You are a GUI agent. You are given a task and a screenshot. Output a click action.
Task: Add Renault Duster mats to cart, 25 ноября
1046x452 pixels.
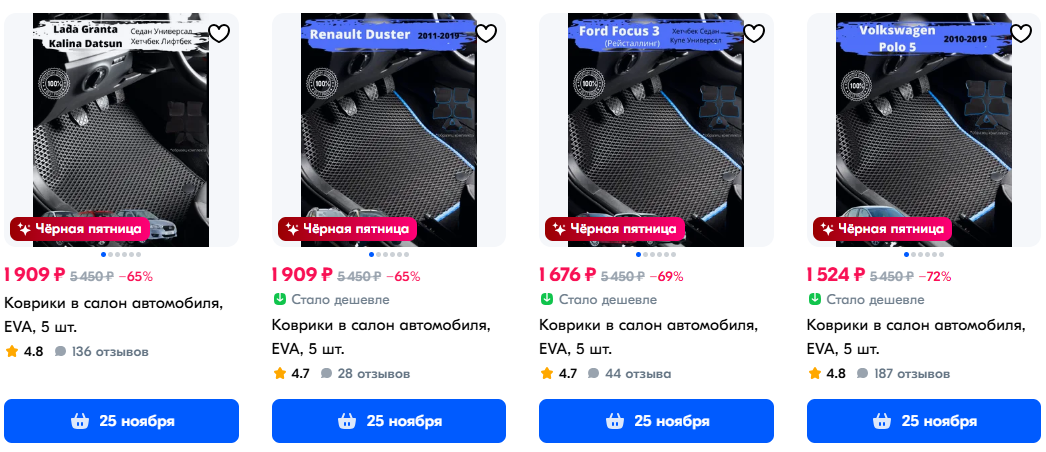(389, 421)
